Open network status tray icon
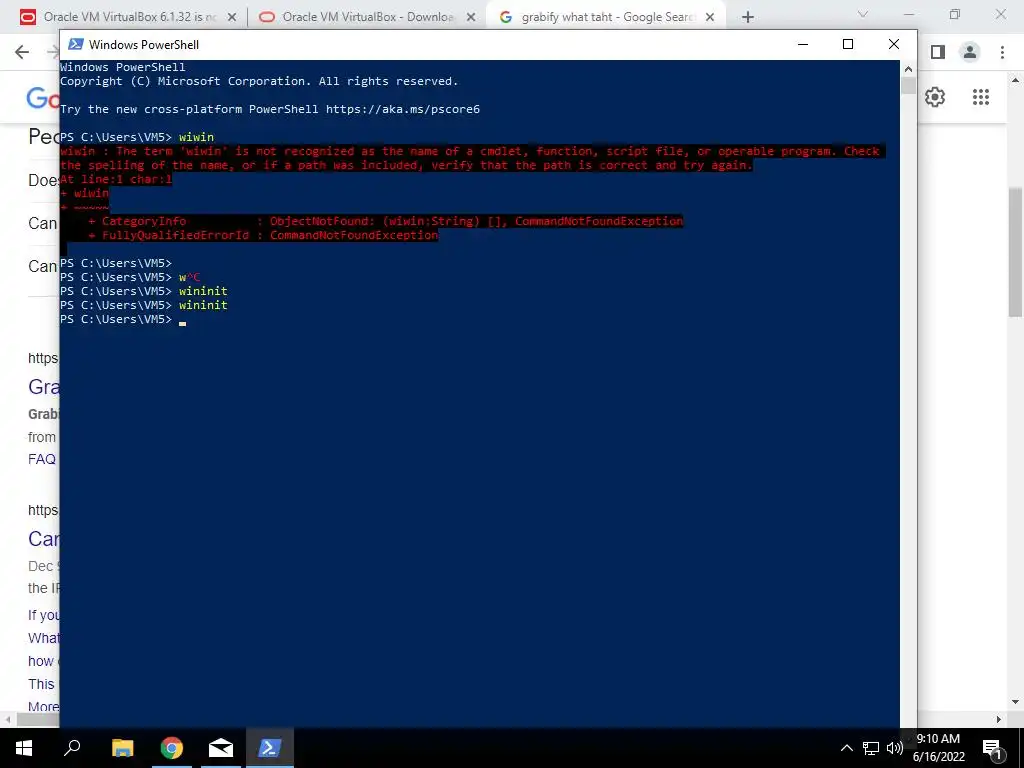The image size is (1024, 768). (x=871, y=748)
